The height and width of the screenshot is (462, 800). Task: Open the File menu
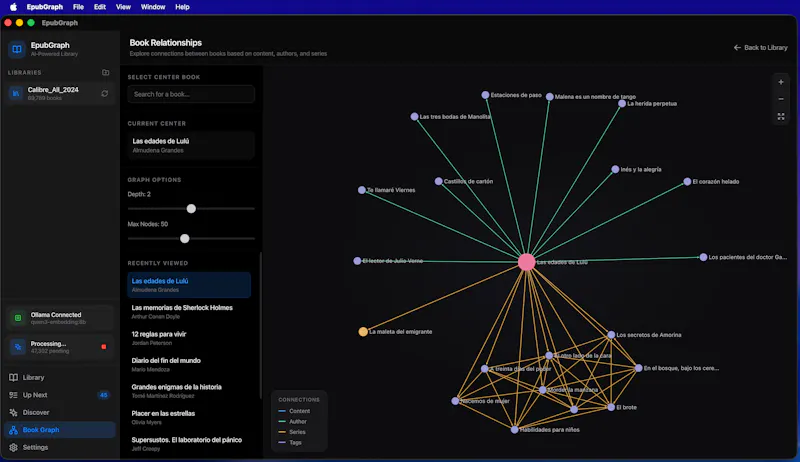pyautogui.click(x=78, y=7)
